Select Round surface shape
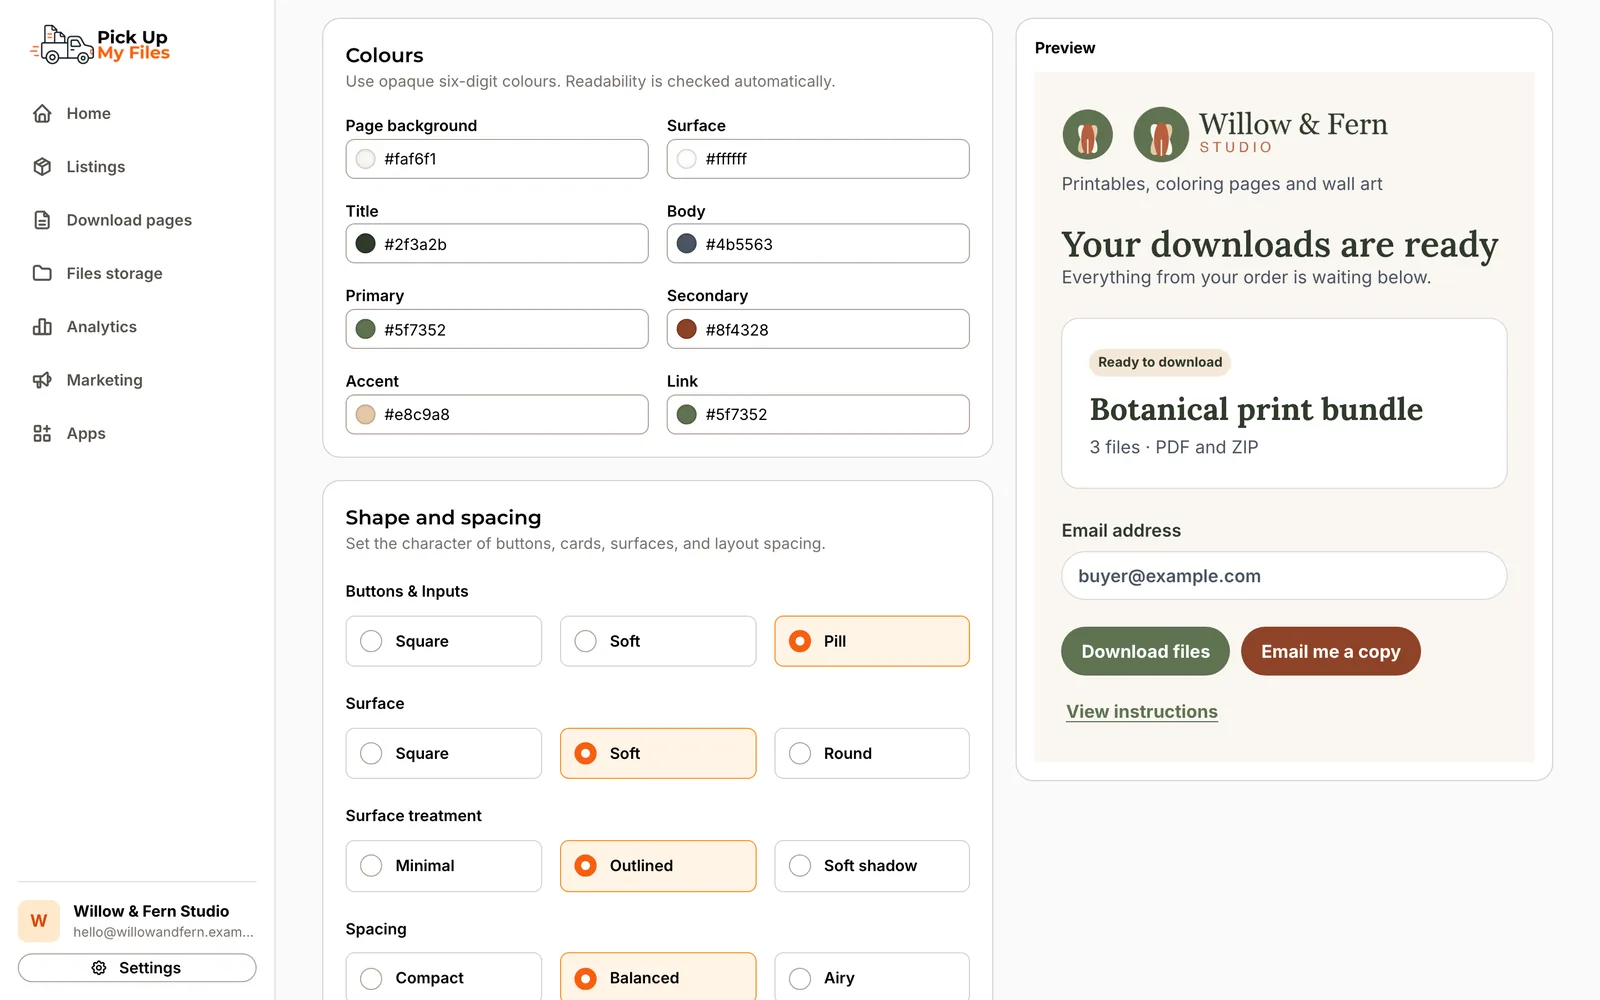The height and width of the screenshot is (1000, 1600). 872,754
